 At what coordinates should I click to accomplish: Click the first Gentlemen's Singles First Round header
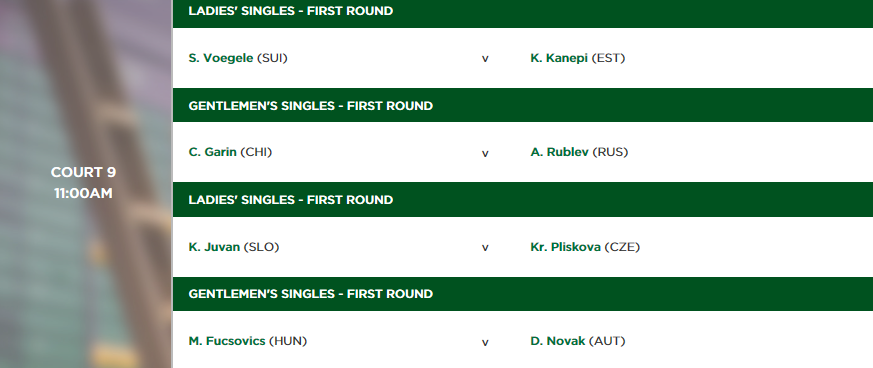click(x=523, y=105)
